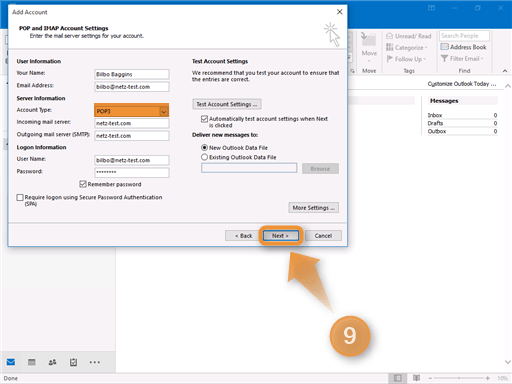
Task: Select New Outlook Data File radio button
Action: click(x=204, y=147)
